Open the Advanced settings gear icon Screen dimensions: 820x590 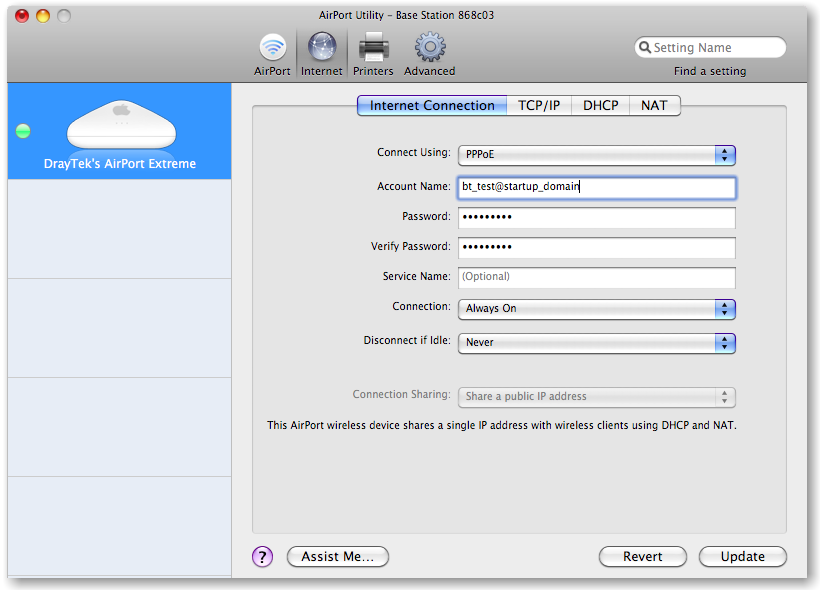pyautogui.click(x=429, y=52)
